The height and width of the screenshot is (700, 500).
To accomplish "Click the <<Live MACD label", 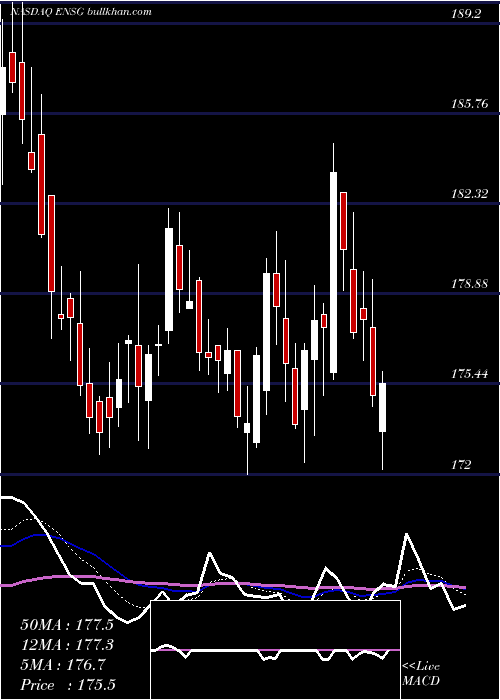I will coord(421,674).
